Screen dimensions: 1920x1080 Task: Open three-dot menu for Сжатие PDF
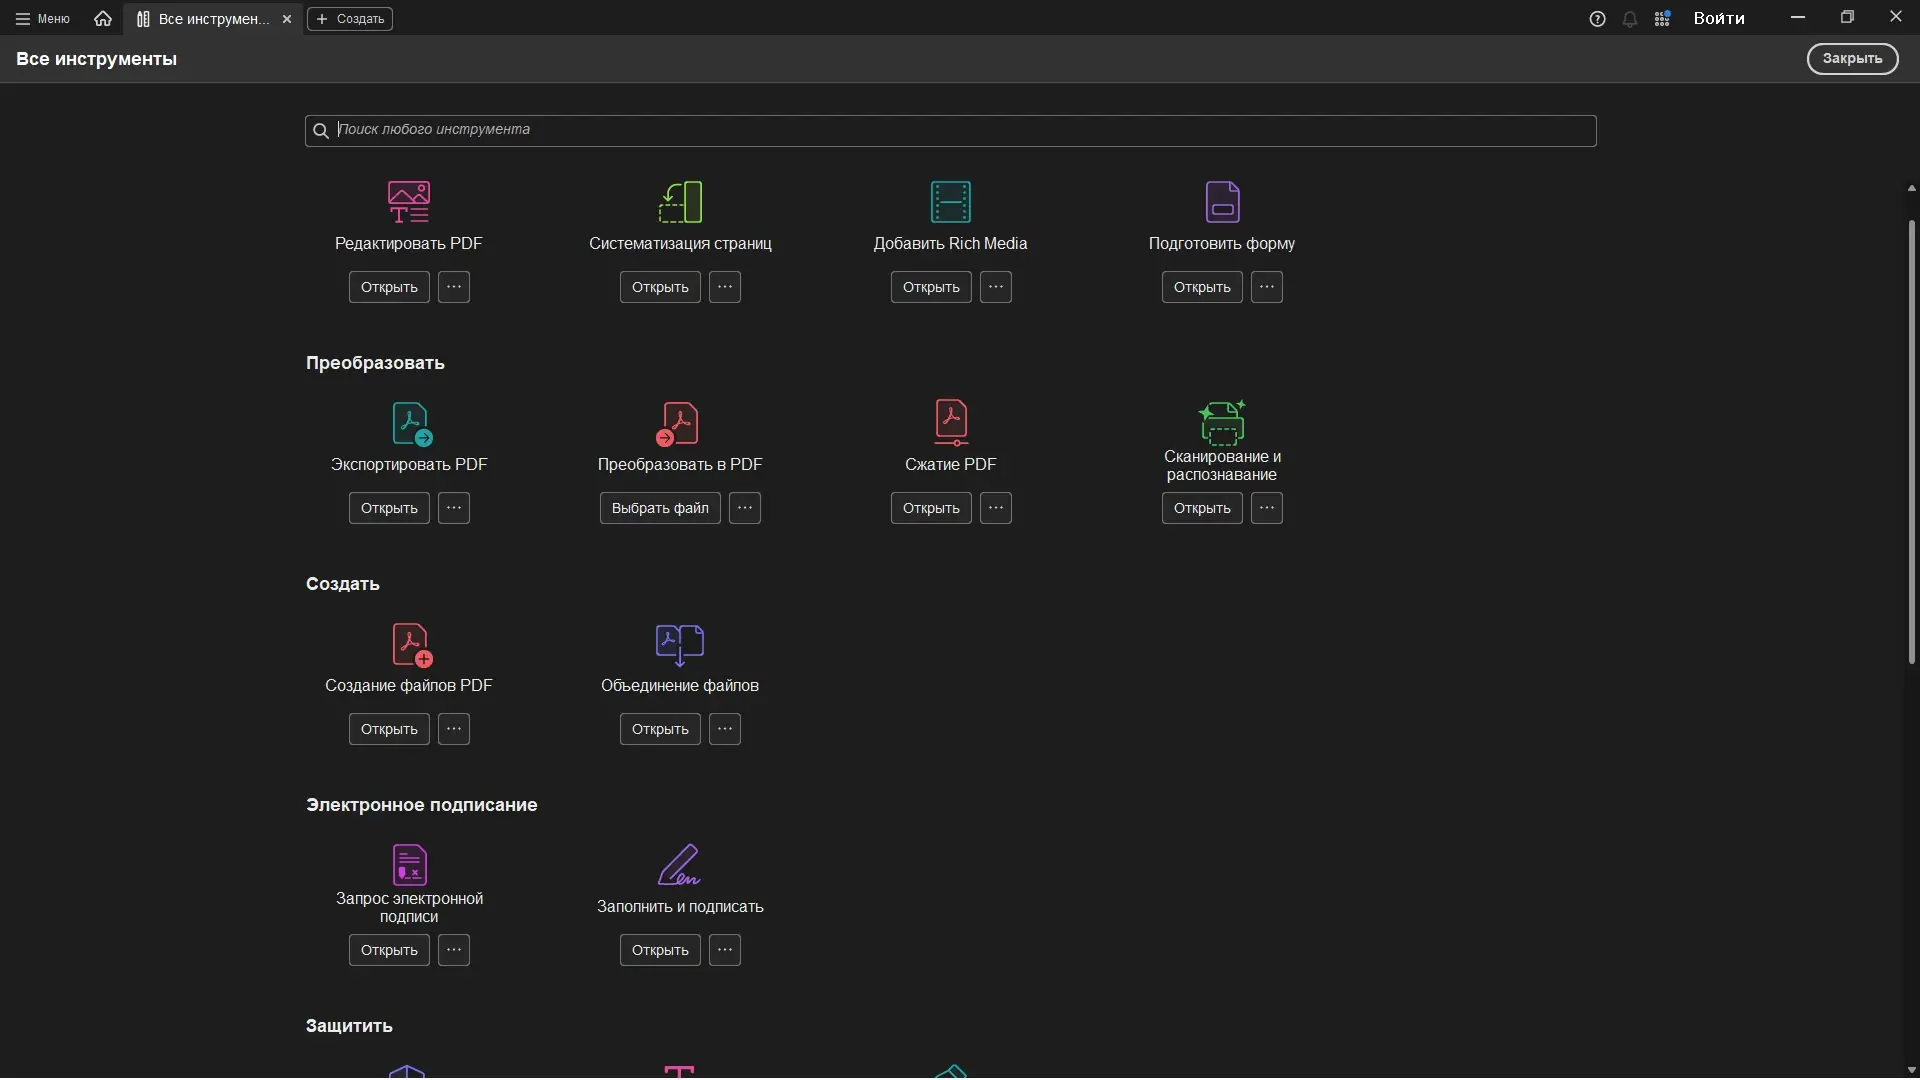(x=996, y=508)
